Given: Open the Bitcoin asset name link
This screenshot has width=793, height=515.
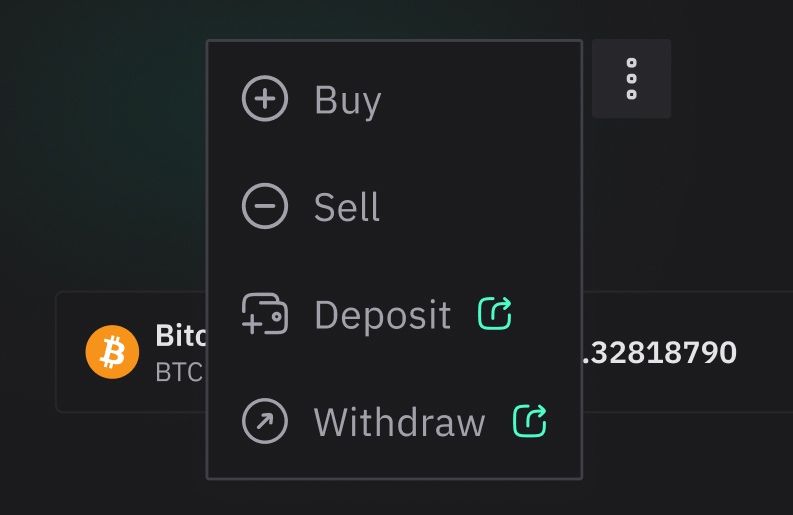Looking at the screenshot, I should pyautogui.click(x=181, y=335).
